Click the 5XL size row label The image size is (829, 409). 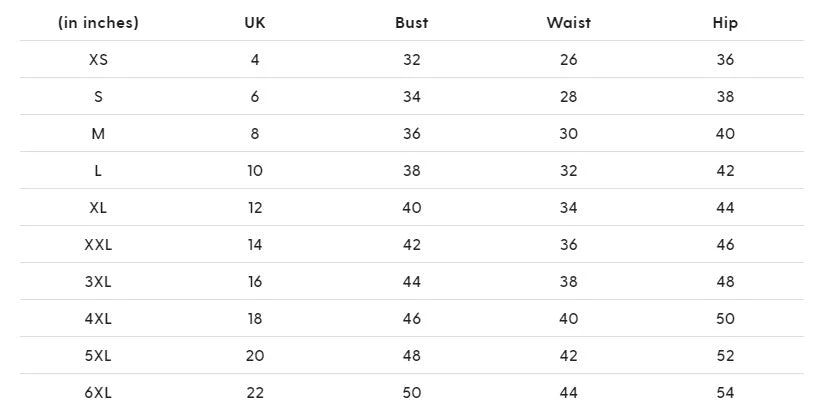point(98,356)
